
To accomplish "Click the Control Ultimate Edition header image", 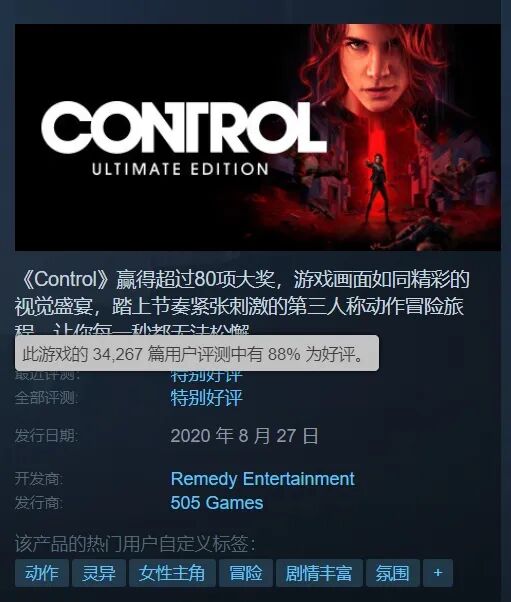I will tap(258, 137).
